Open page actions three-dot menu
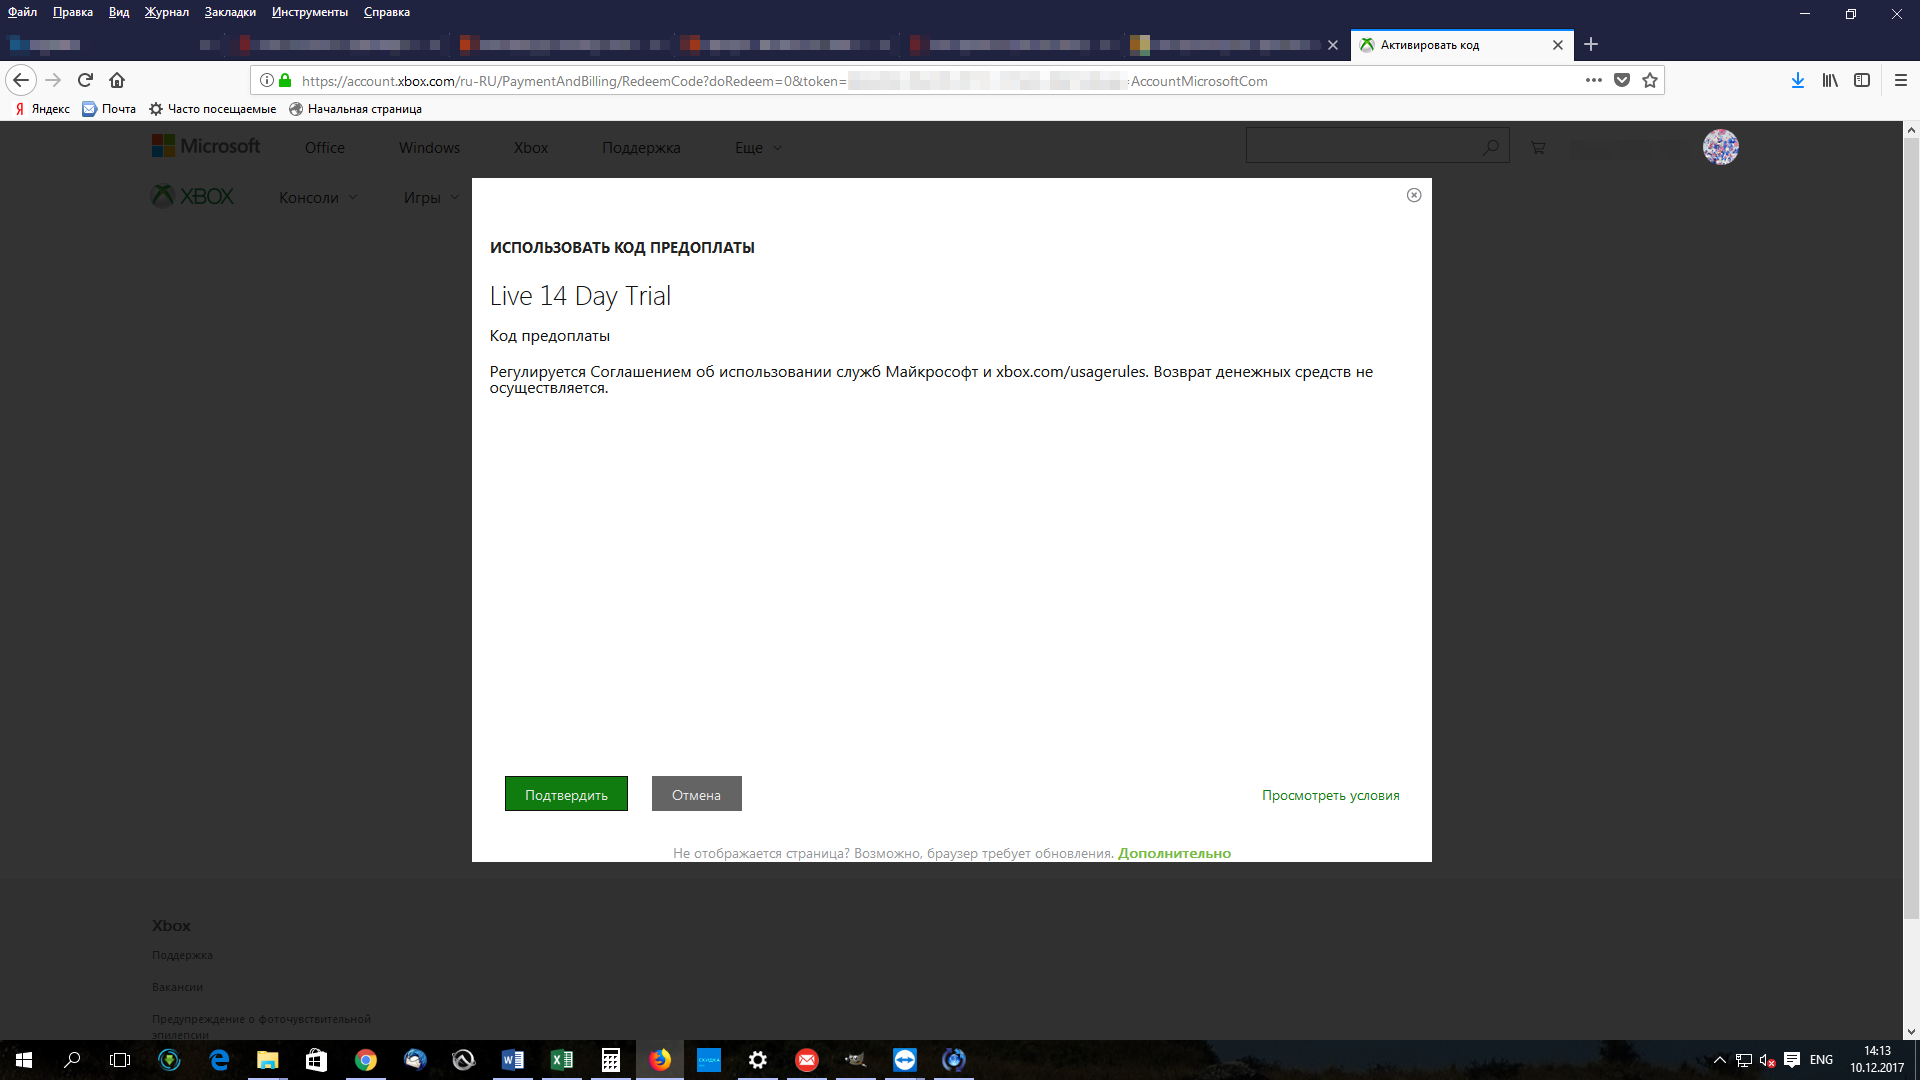Screen dimensions: 1920x1080 tap(1594, 80)
